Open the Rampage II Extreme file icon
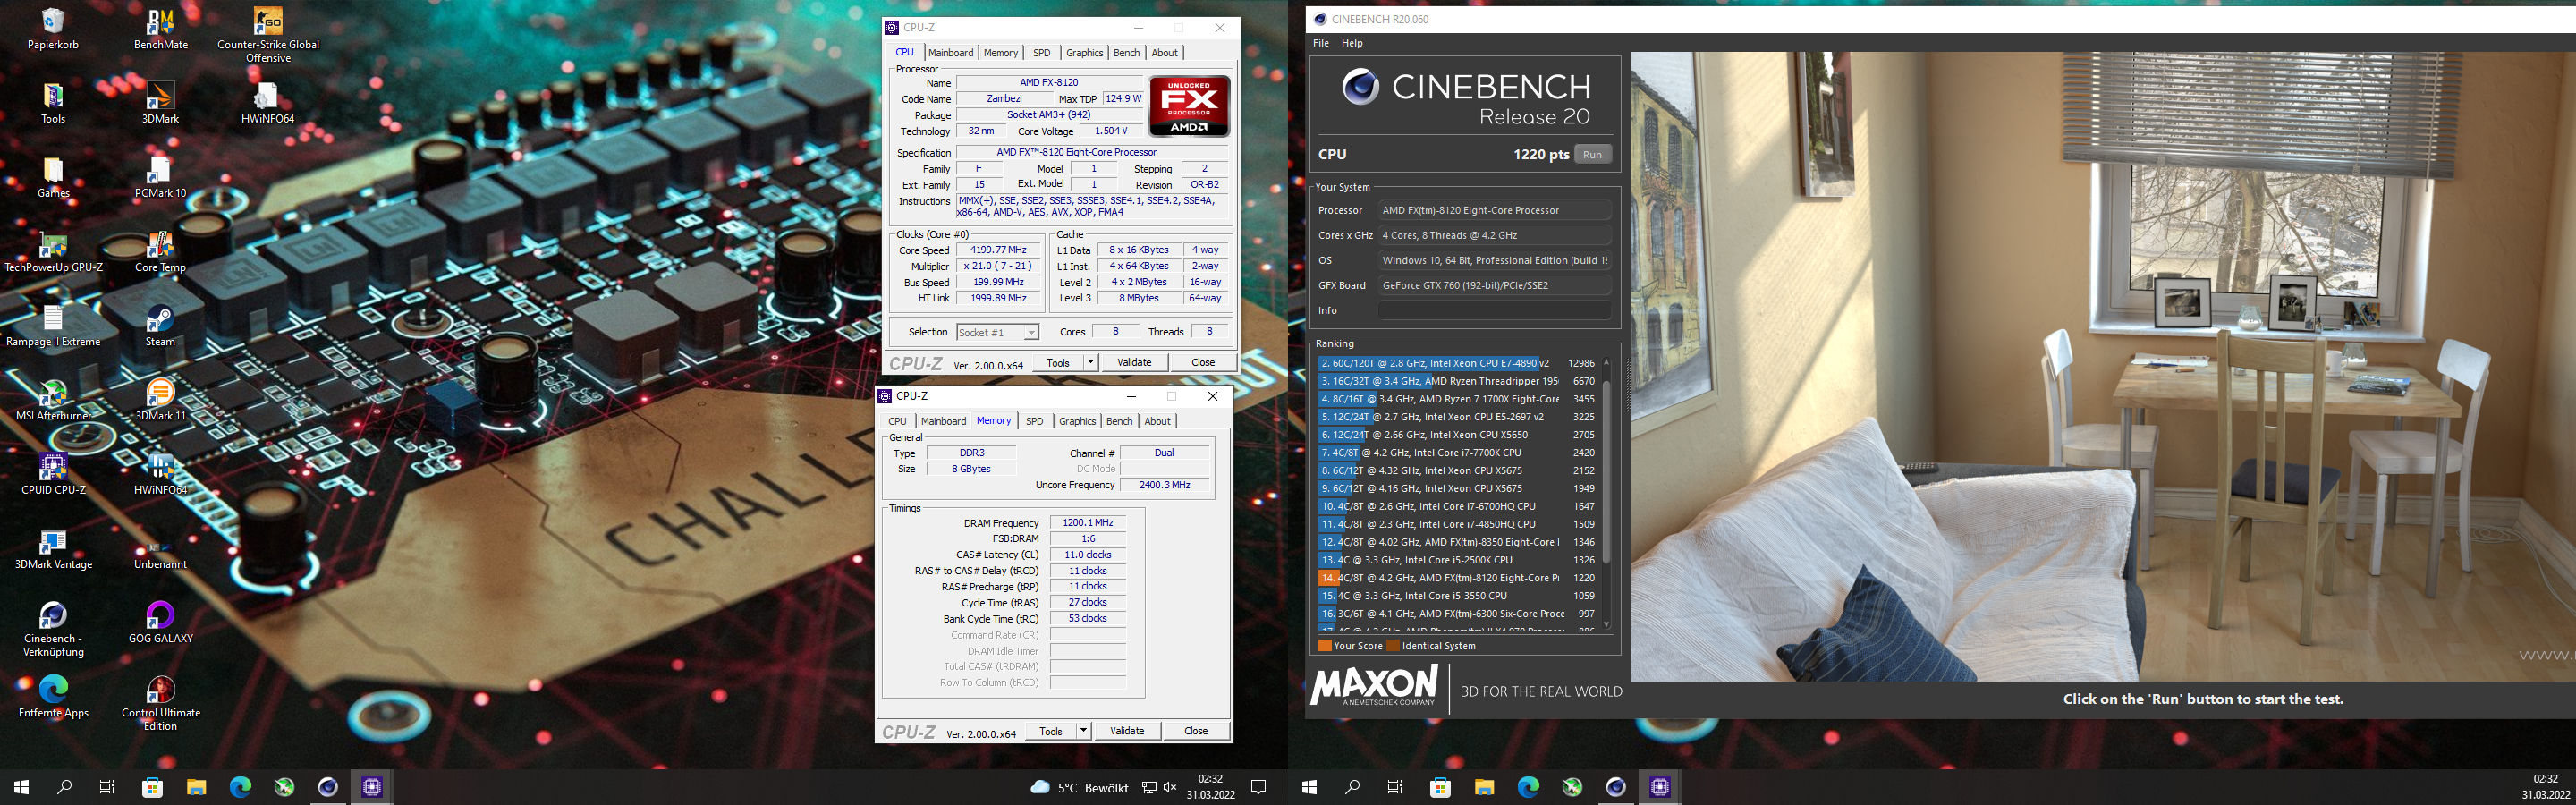The image size is (2576, 805). [53, 326]
